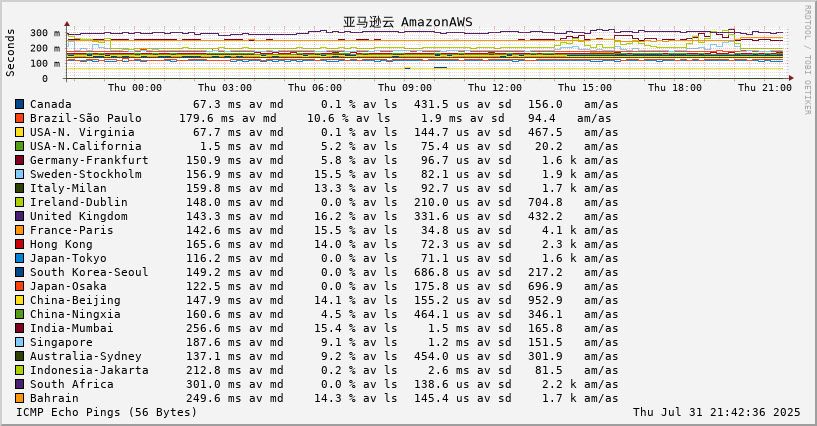Click the France-Paris orange swatch

(19, 230)
